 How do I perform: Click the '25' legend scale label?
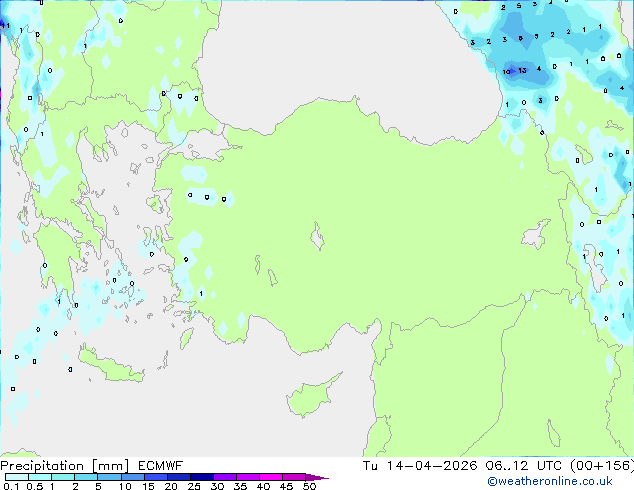pos(194,486)
